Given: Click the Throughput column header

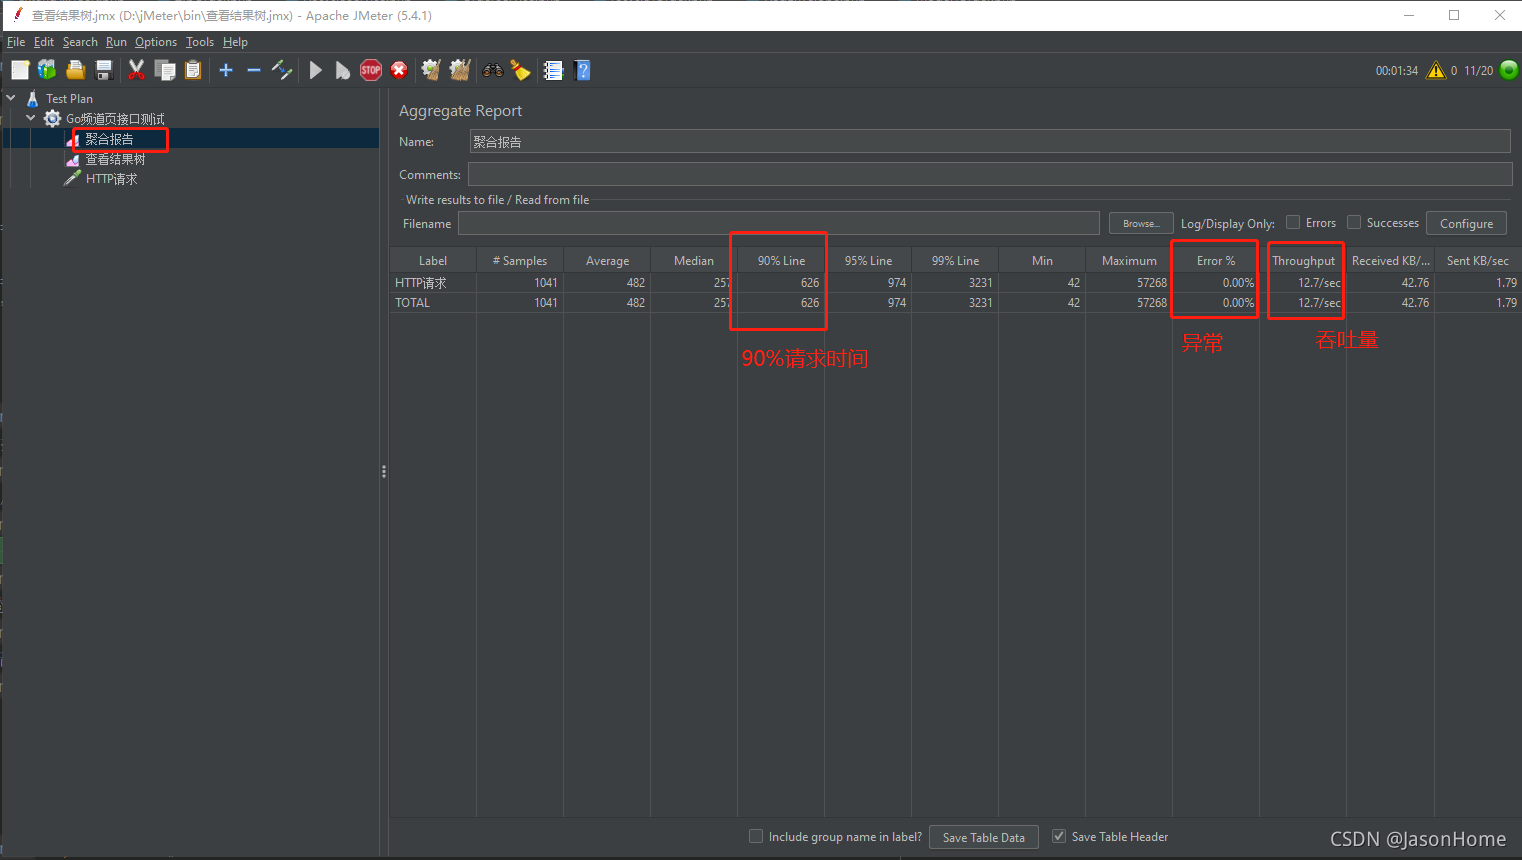Looking at the screenshot, I should pos(1303,260).
